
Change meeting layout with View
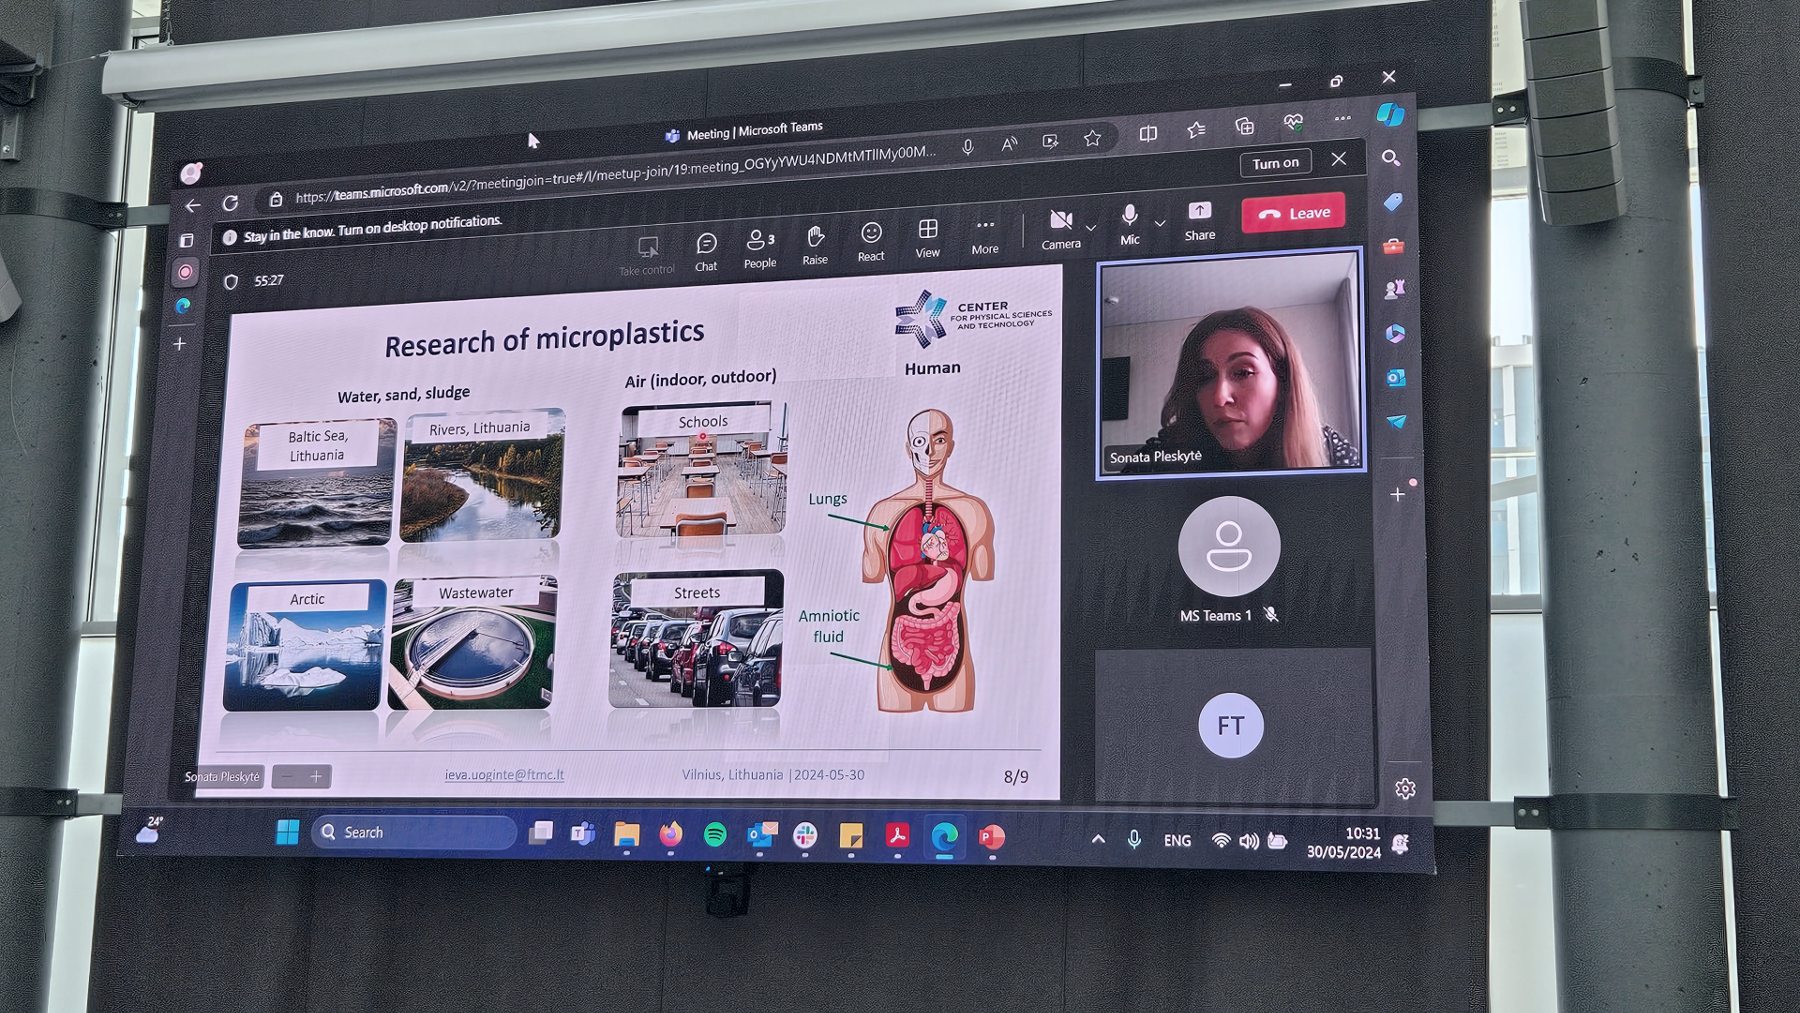click(927, 238)
